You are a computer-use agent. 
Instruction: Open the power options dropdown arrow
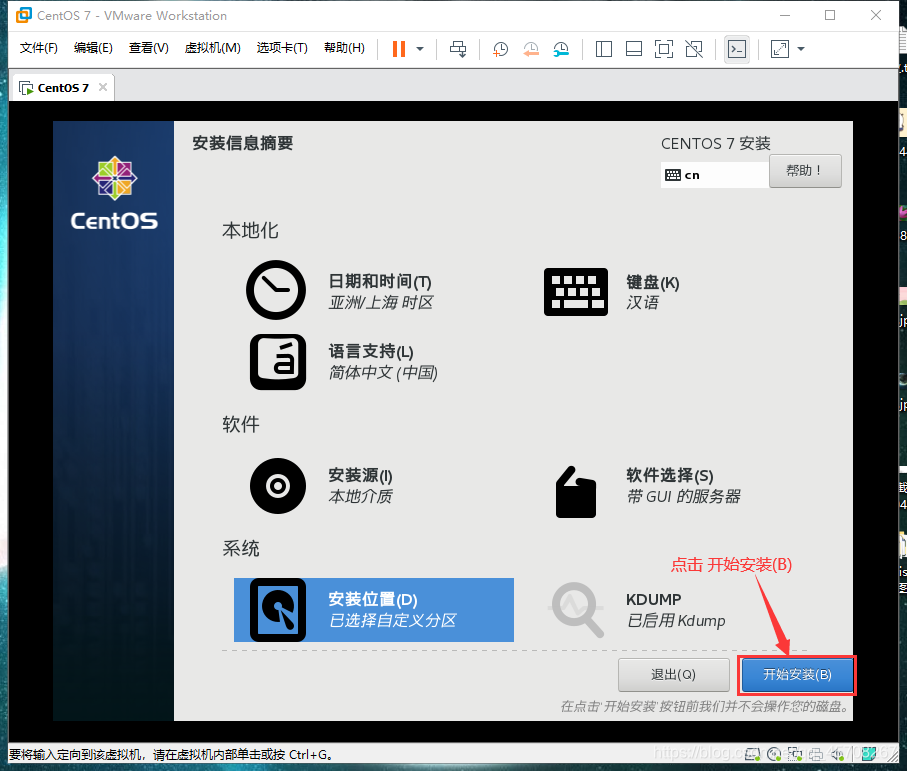pos(420,49)
